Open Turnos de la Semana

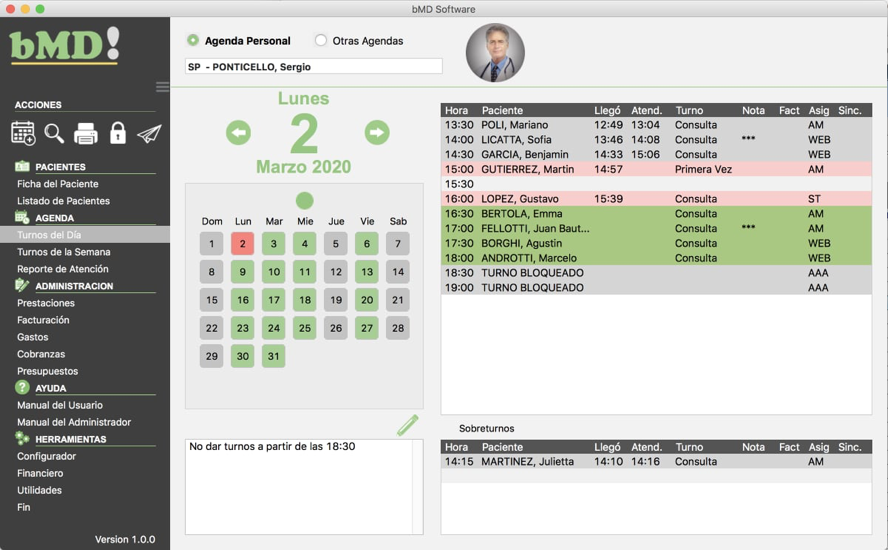[x=63, y=251]
